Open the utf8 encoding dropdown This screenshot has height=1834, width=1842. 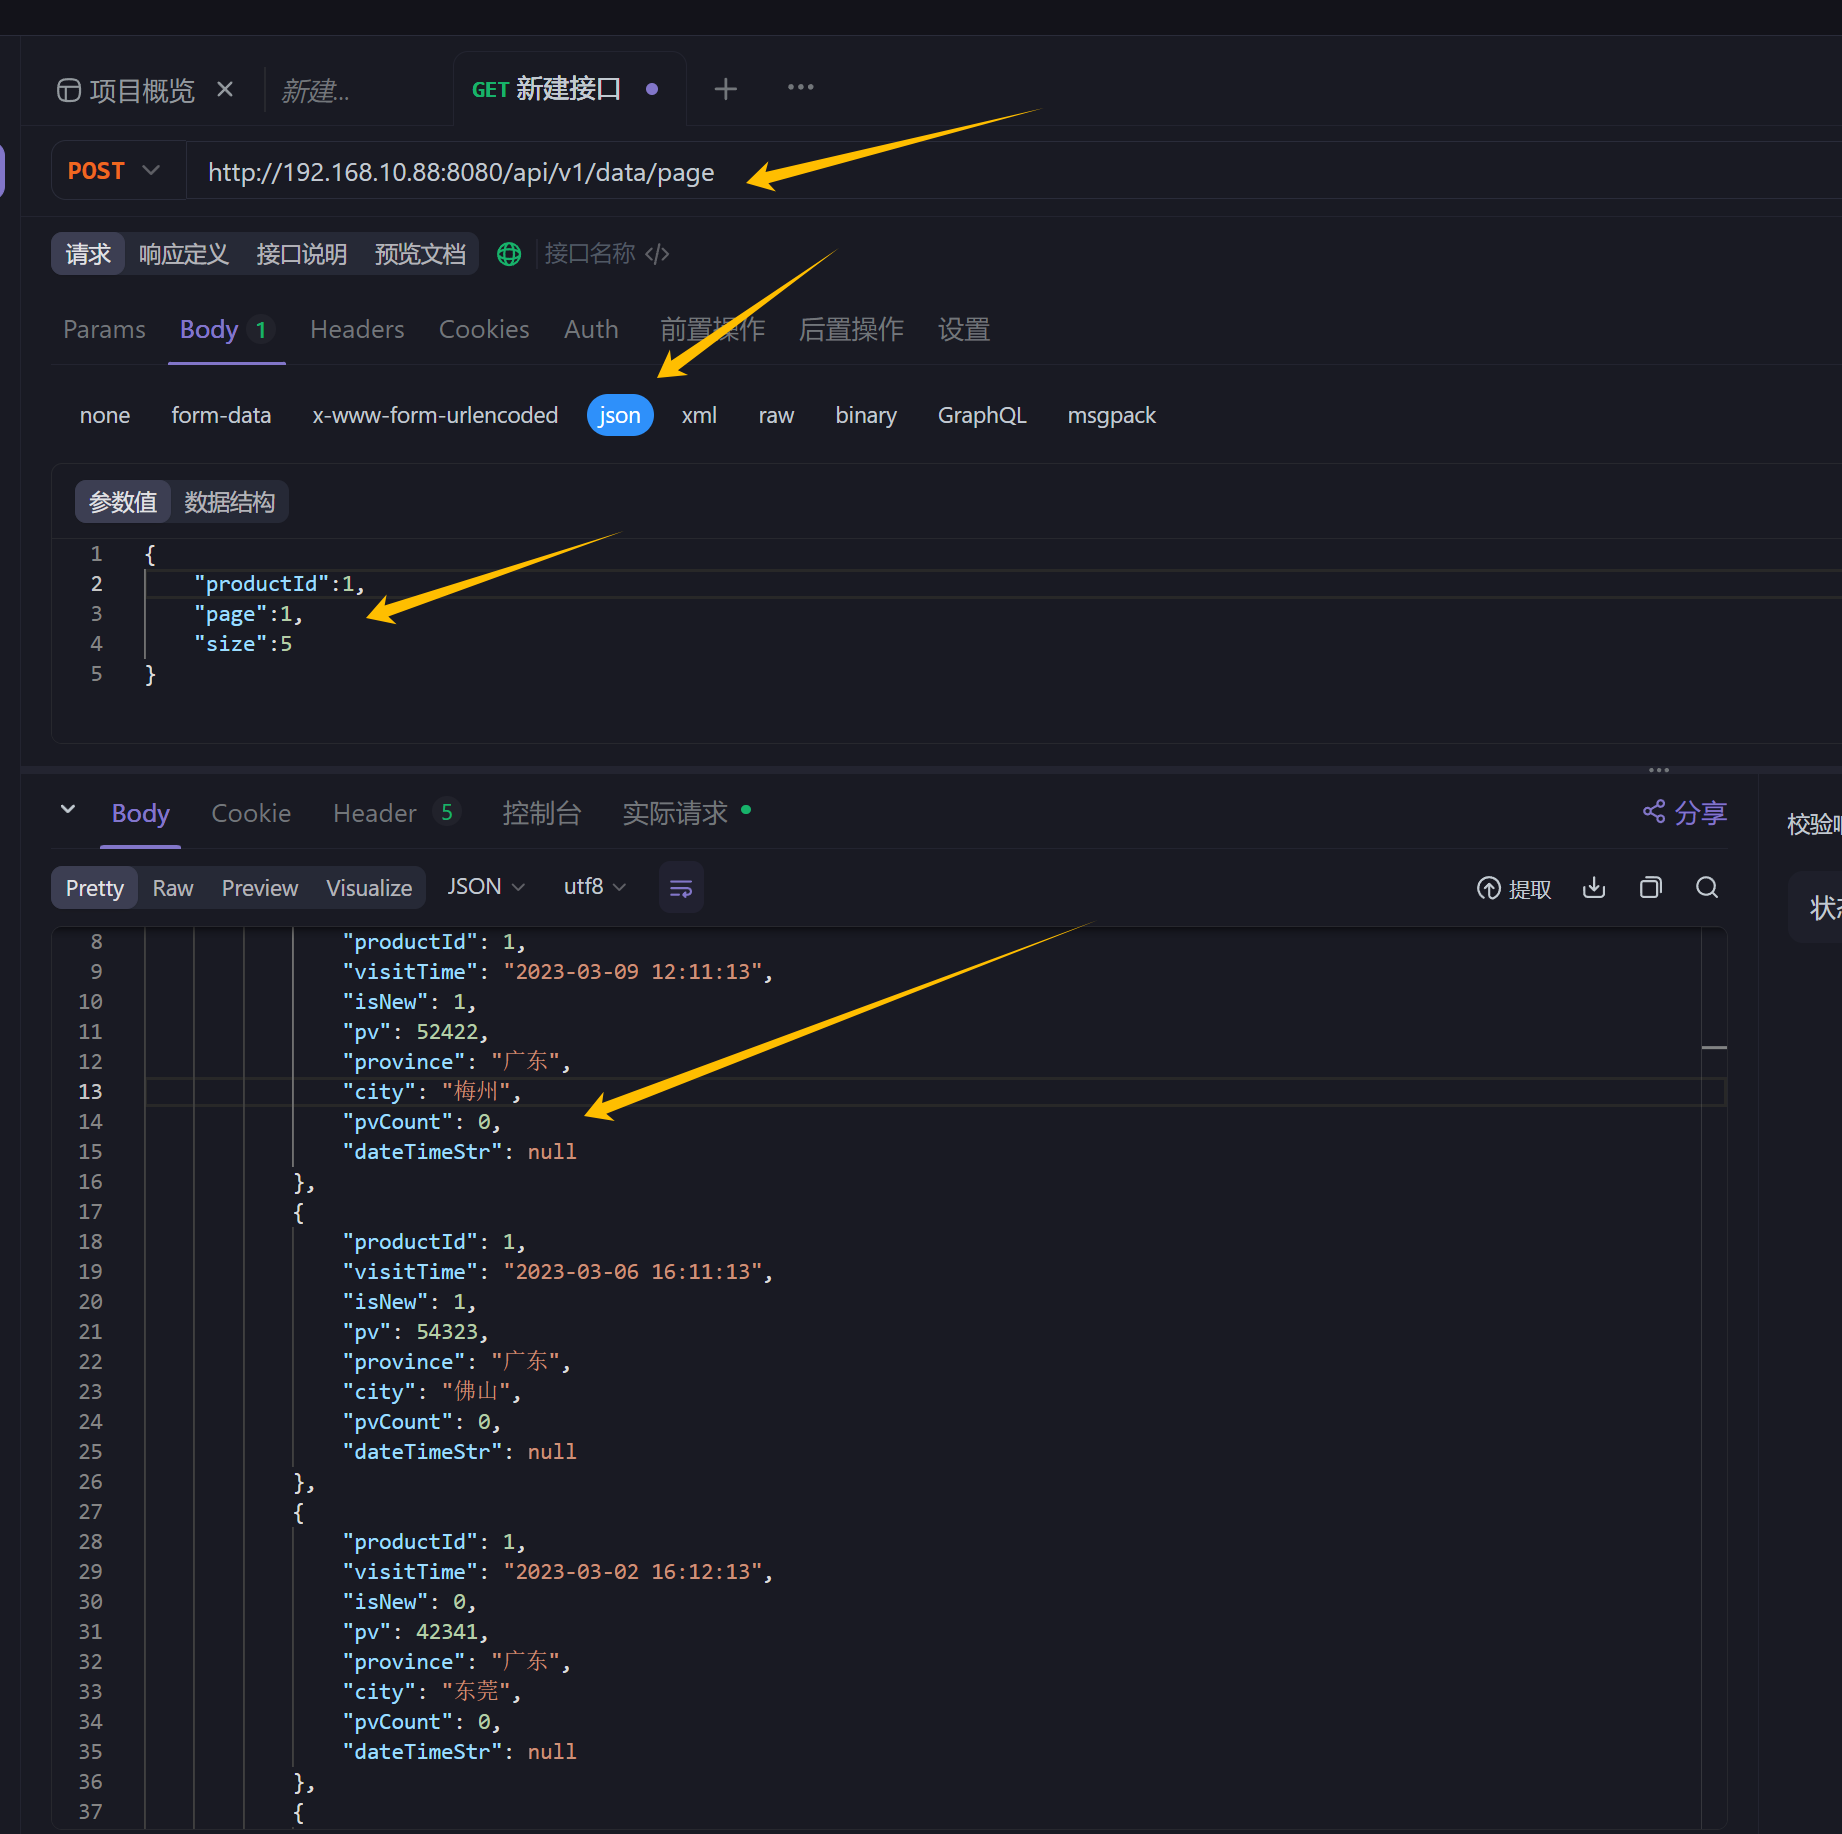(595, 887)
